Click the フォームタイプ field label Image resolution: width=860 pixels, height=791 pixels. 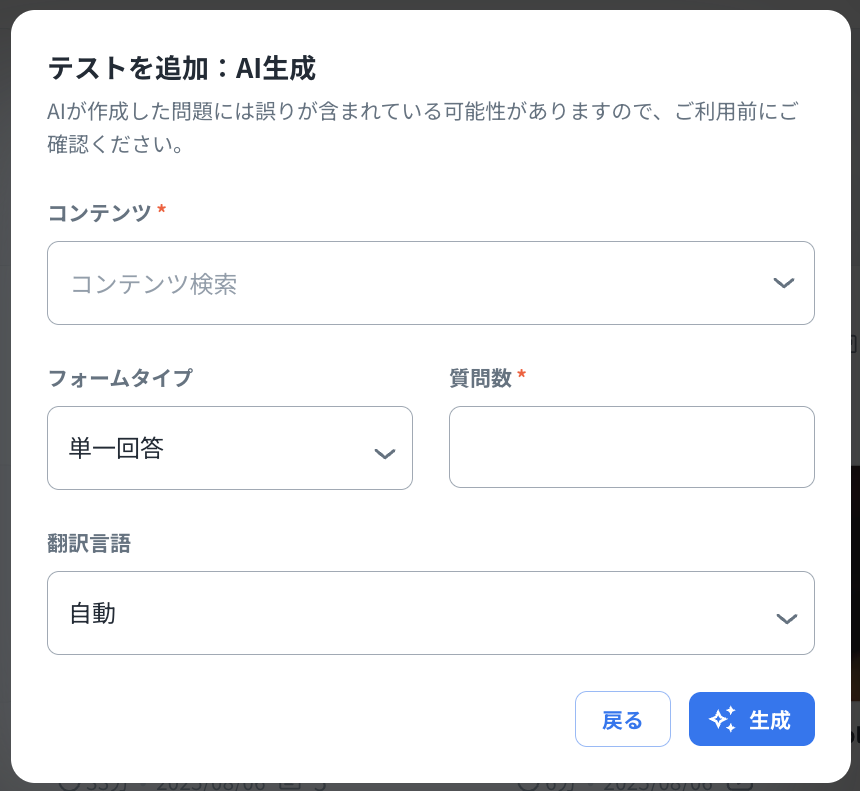tap(120, 378)
